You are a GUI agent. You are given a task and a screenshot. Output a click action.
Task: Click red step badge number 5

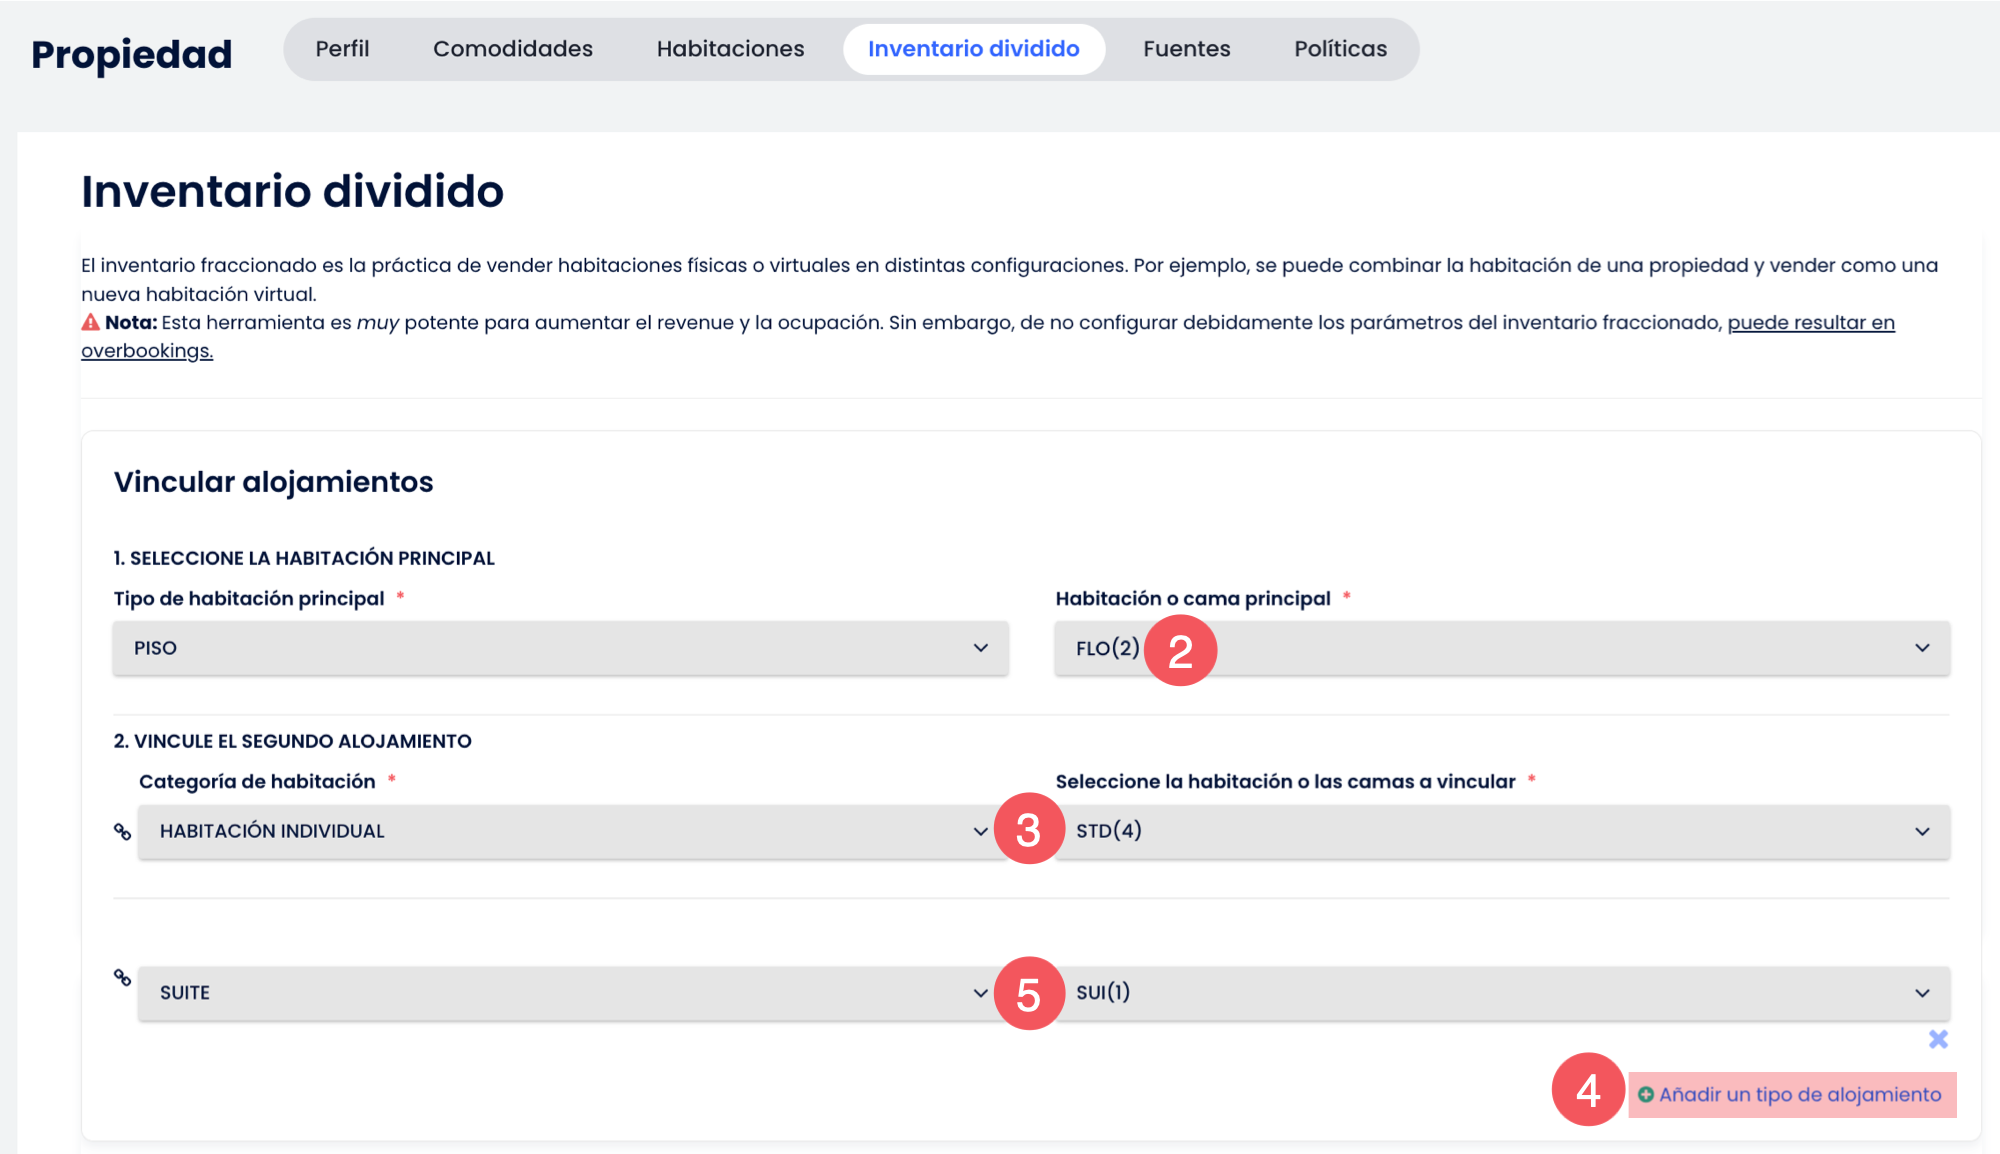pyautogui.click(x=1028, y=994)
